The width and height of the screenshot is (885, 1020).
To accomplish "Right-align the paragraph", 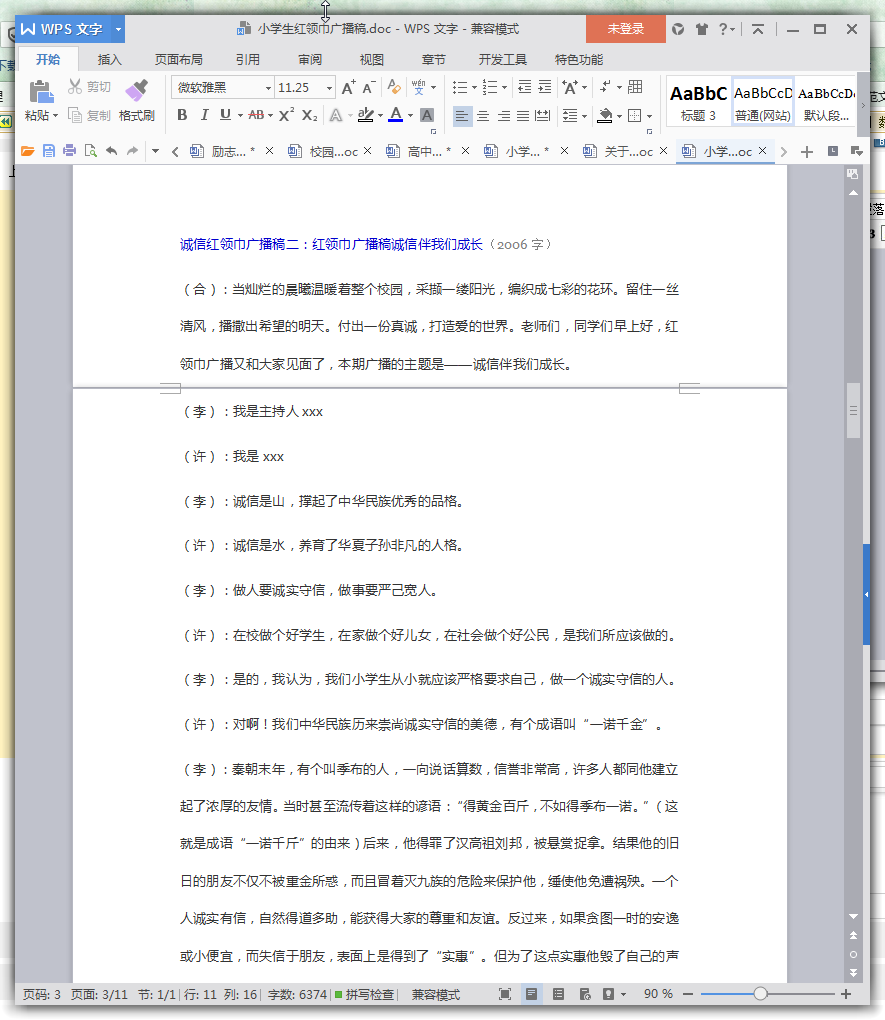I will point(504,116).
